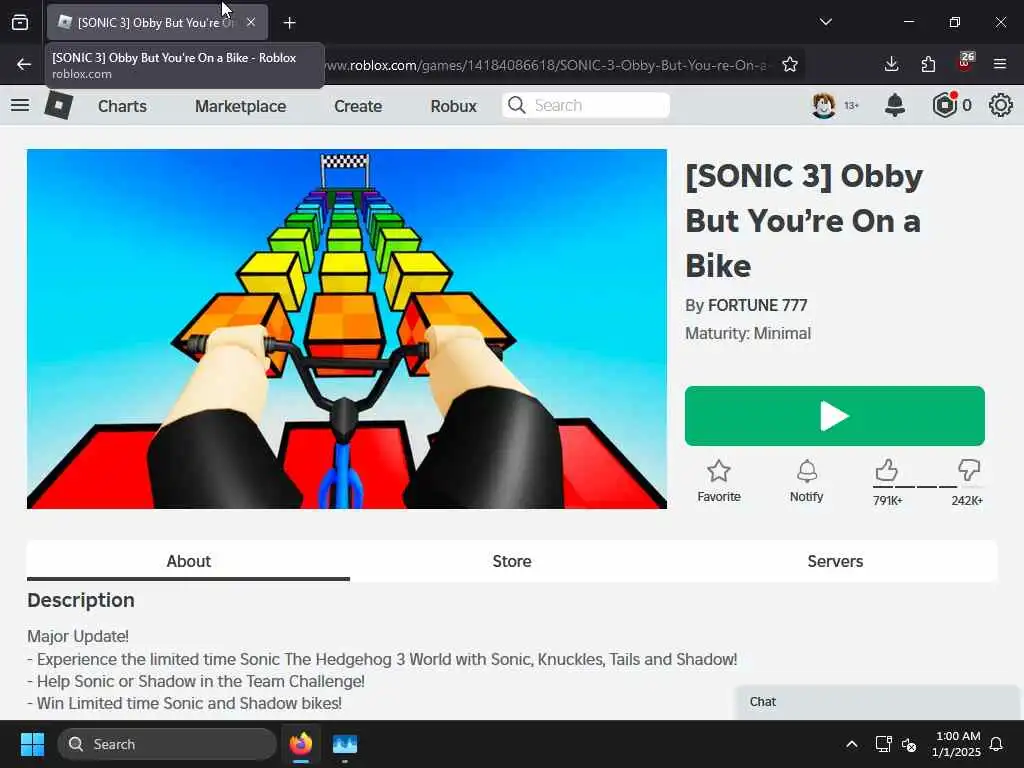
Task: Focus the Roblox search field
Action: pos(586,105)
